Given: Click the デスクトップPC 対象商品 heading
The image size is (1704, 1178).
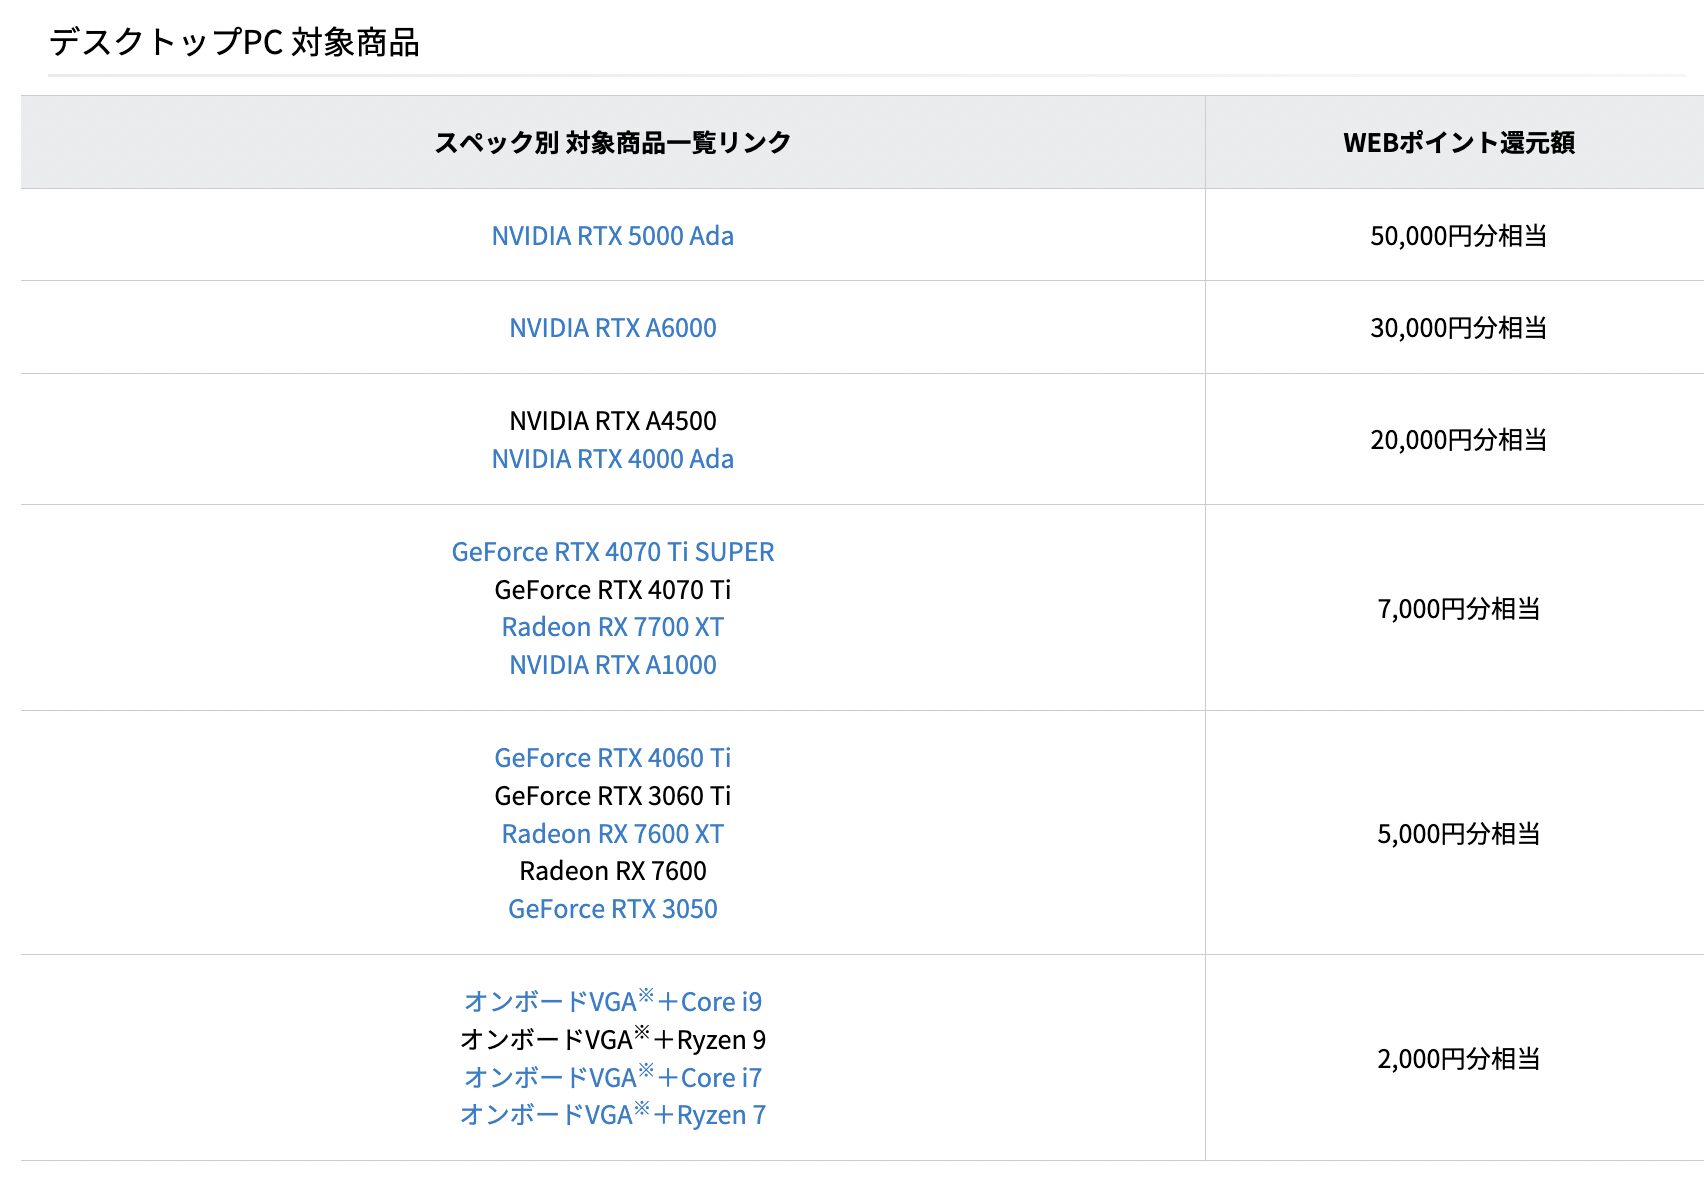Looking at the screenshot, I should pos(234,42).
